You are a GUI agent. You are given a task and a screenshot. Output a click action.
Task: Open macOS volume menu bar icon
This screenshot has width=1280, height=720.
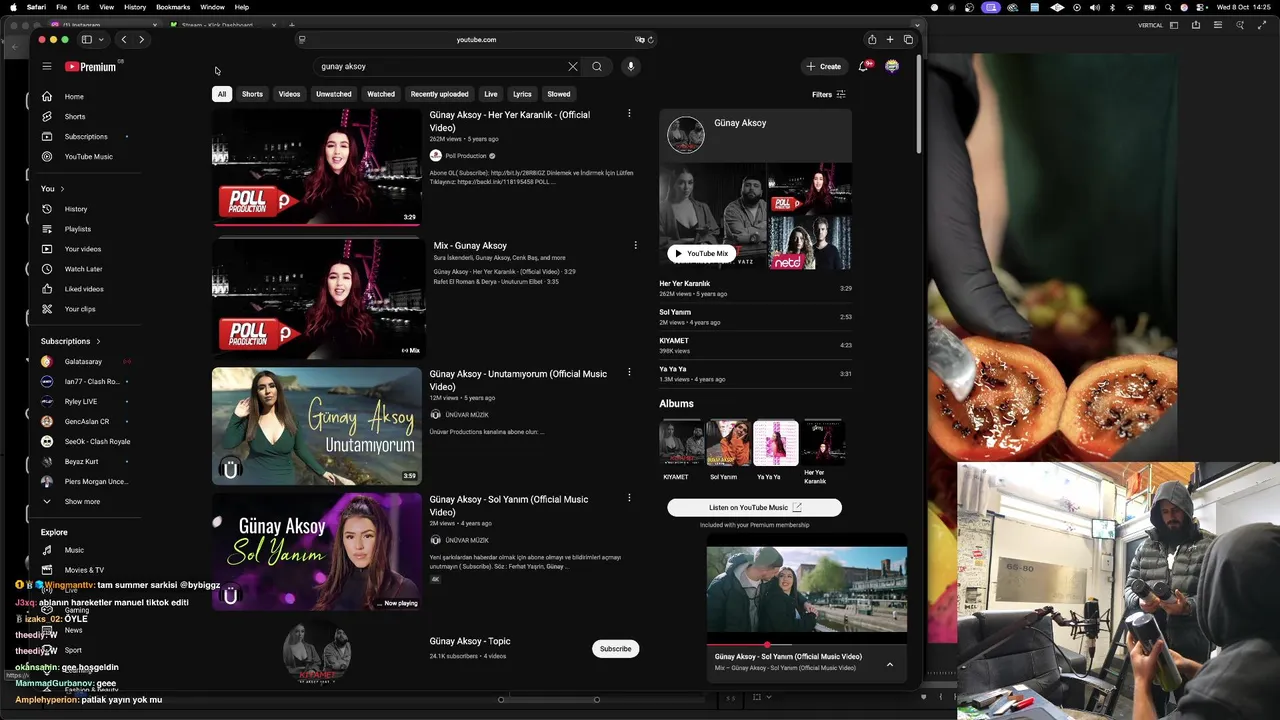(x=1095, y=7)
